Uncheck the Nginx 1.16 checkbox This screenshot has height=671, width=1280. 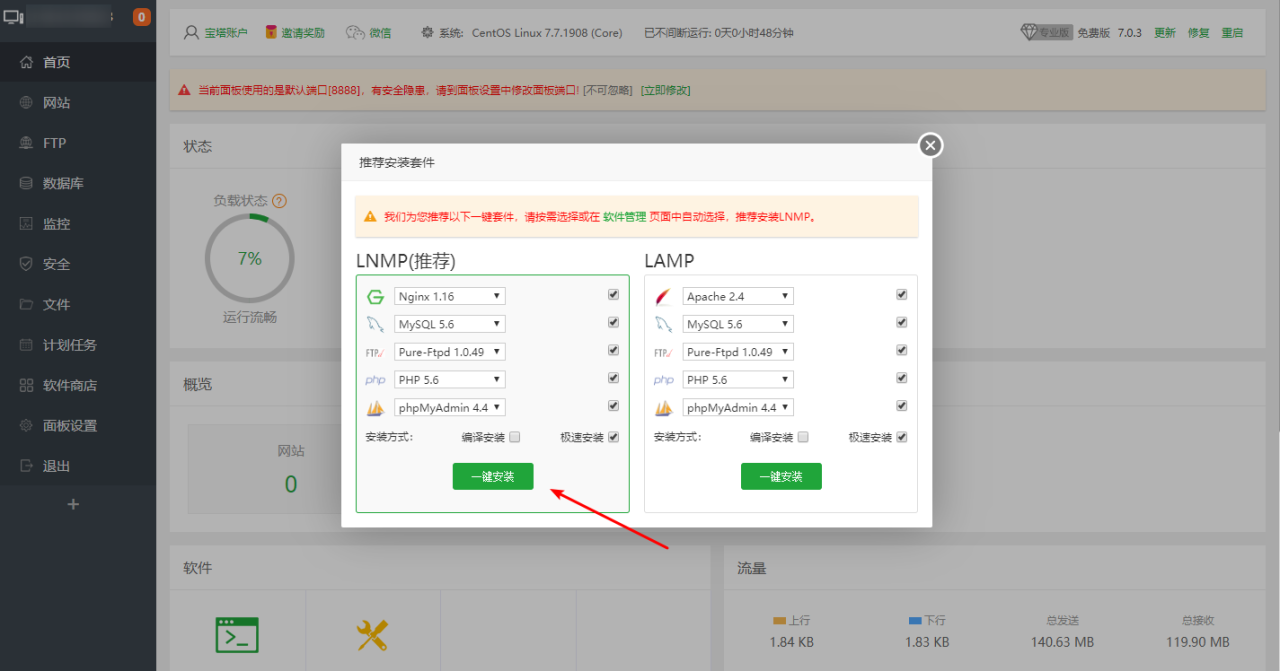click(613, 294)
